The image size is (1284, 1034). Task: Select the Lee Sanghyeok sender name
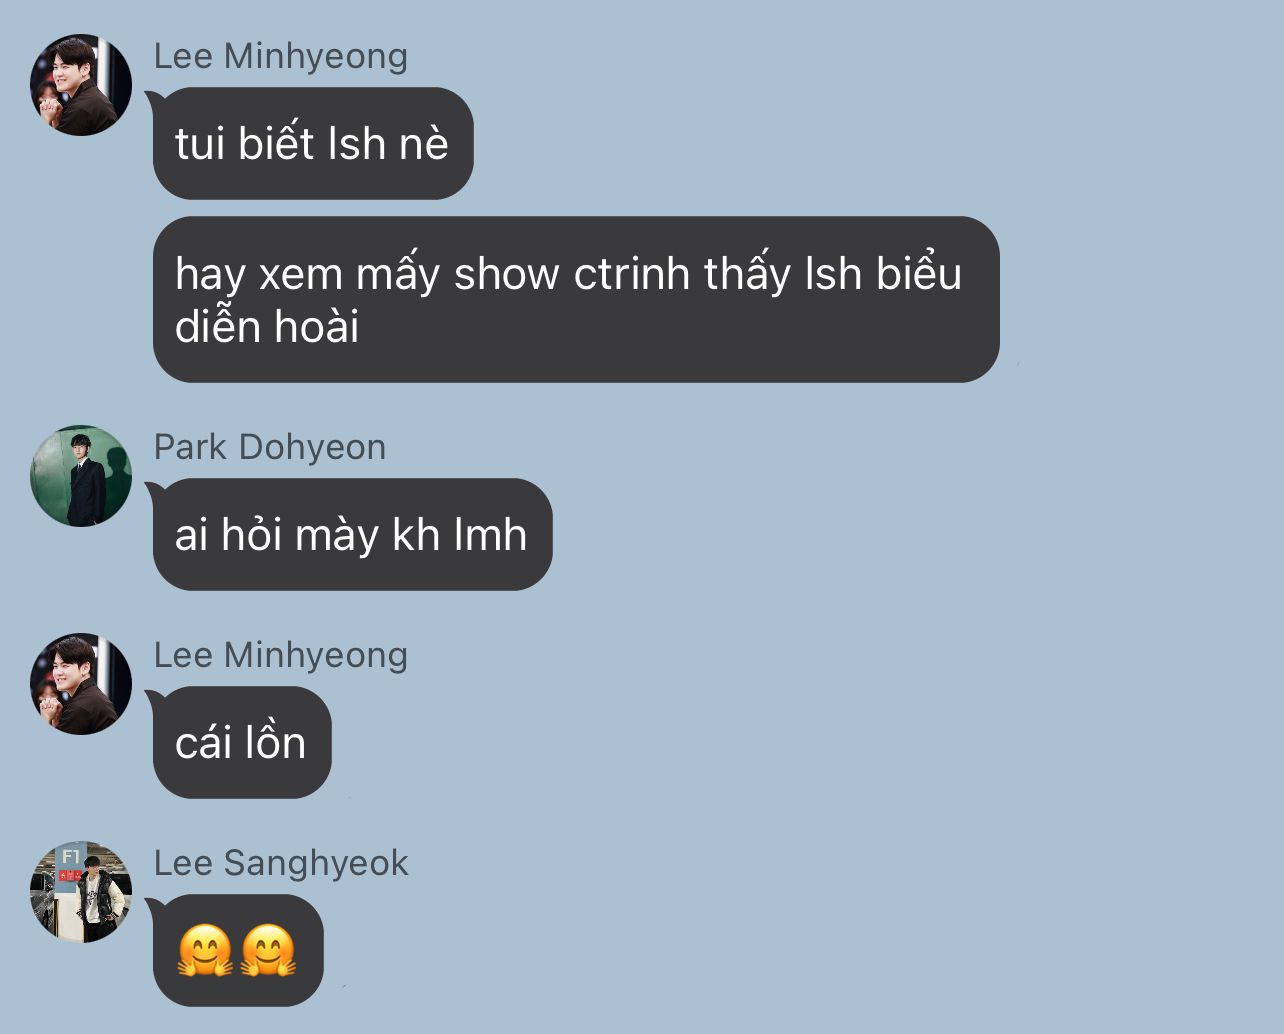pyautogui.click(x=281, y=864)
